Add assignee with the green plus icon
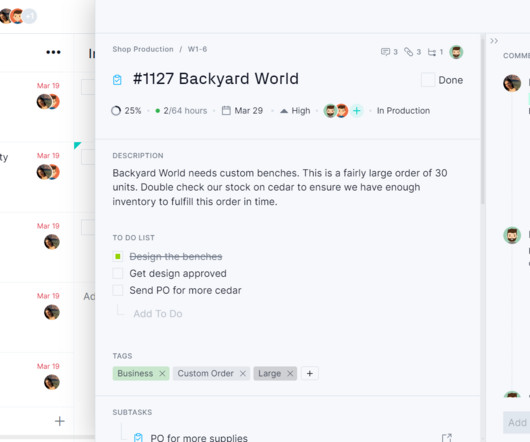Screen dimensions: 530x442 point(356,110)
